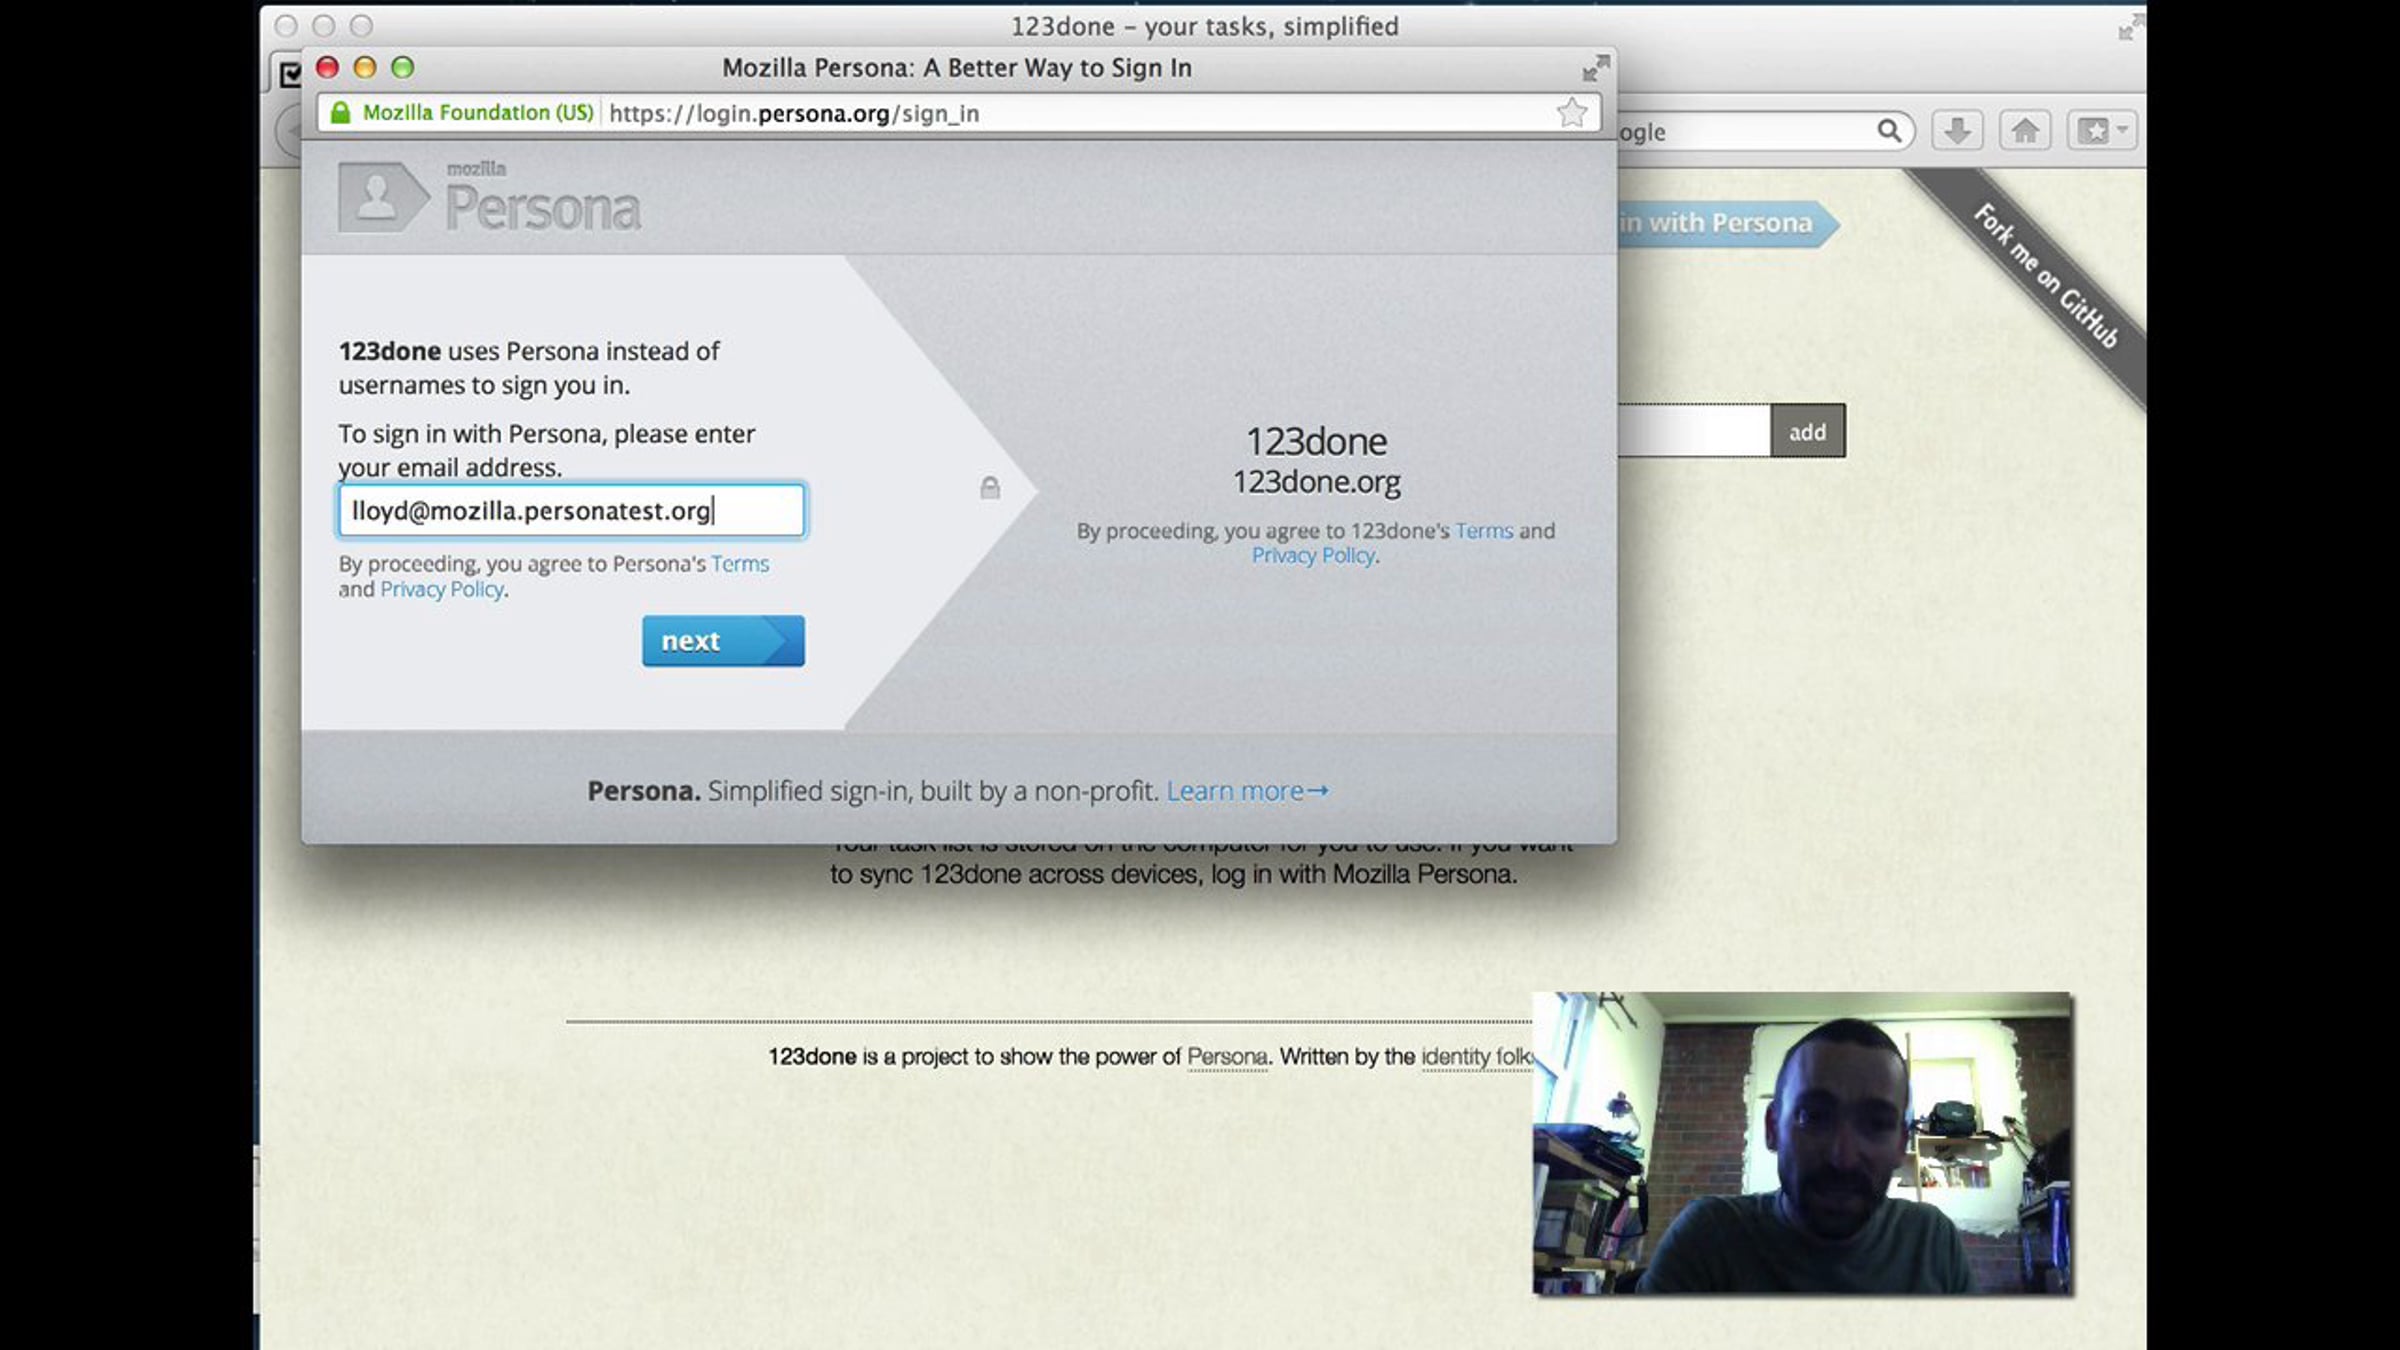
Task: Click the main window fullscreen arrows icon
Action: click(2130, 27)
